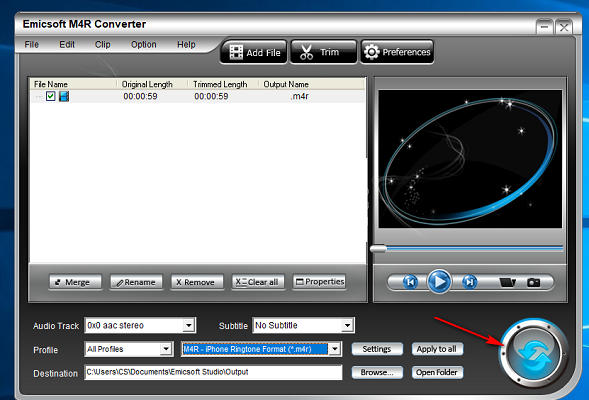Skip to the next clip in the preview
This screenshot has width=589, height=400.
[x=469, y=282]
